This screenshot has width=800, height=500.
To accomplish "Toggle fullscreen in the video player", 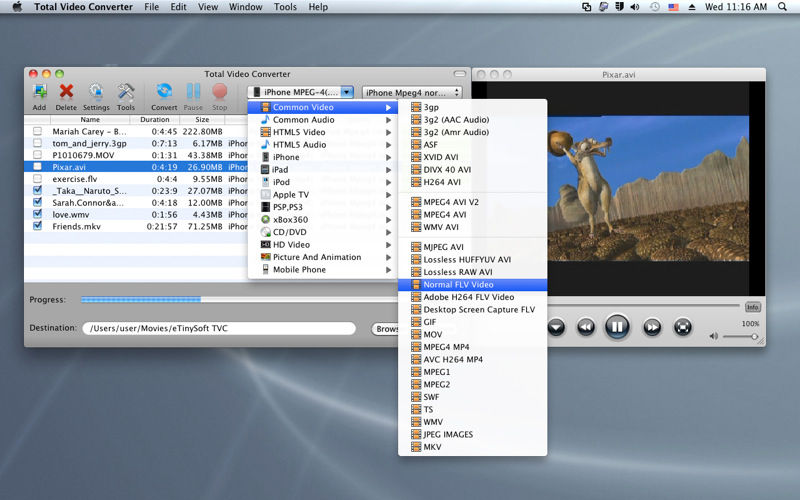I will pos(683,327).
